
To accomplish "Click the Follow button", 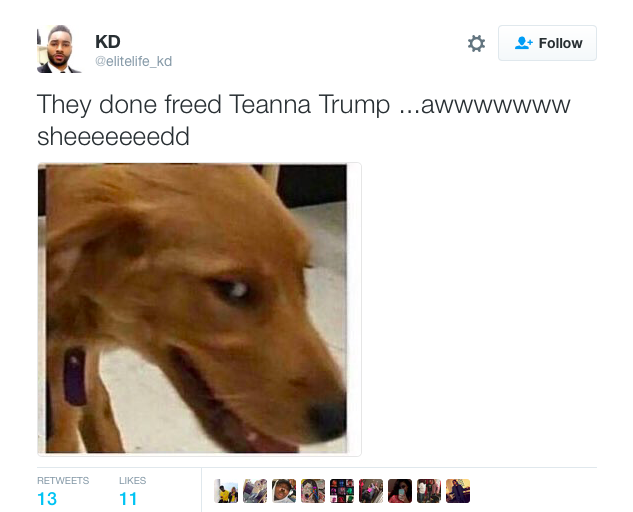I will [x=547, y=43].
